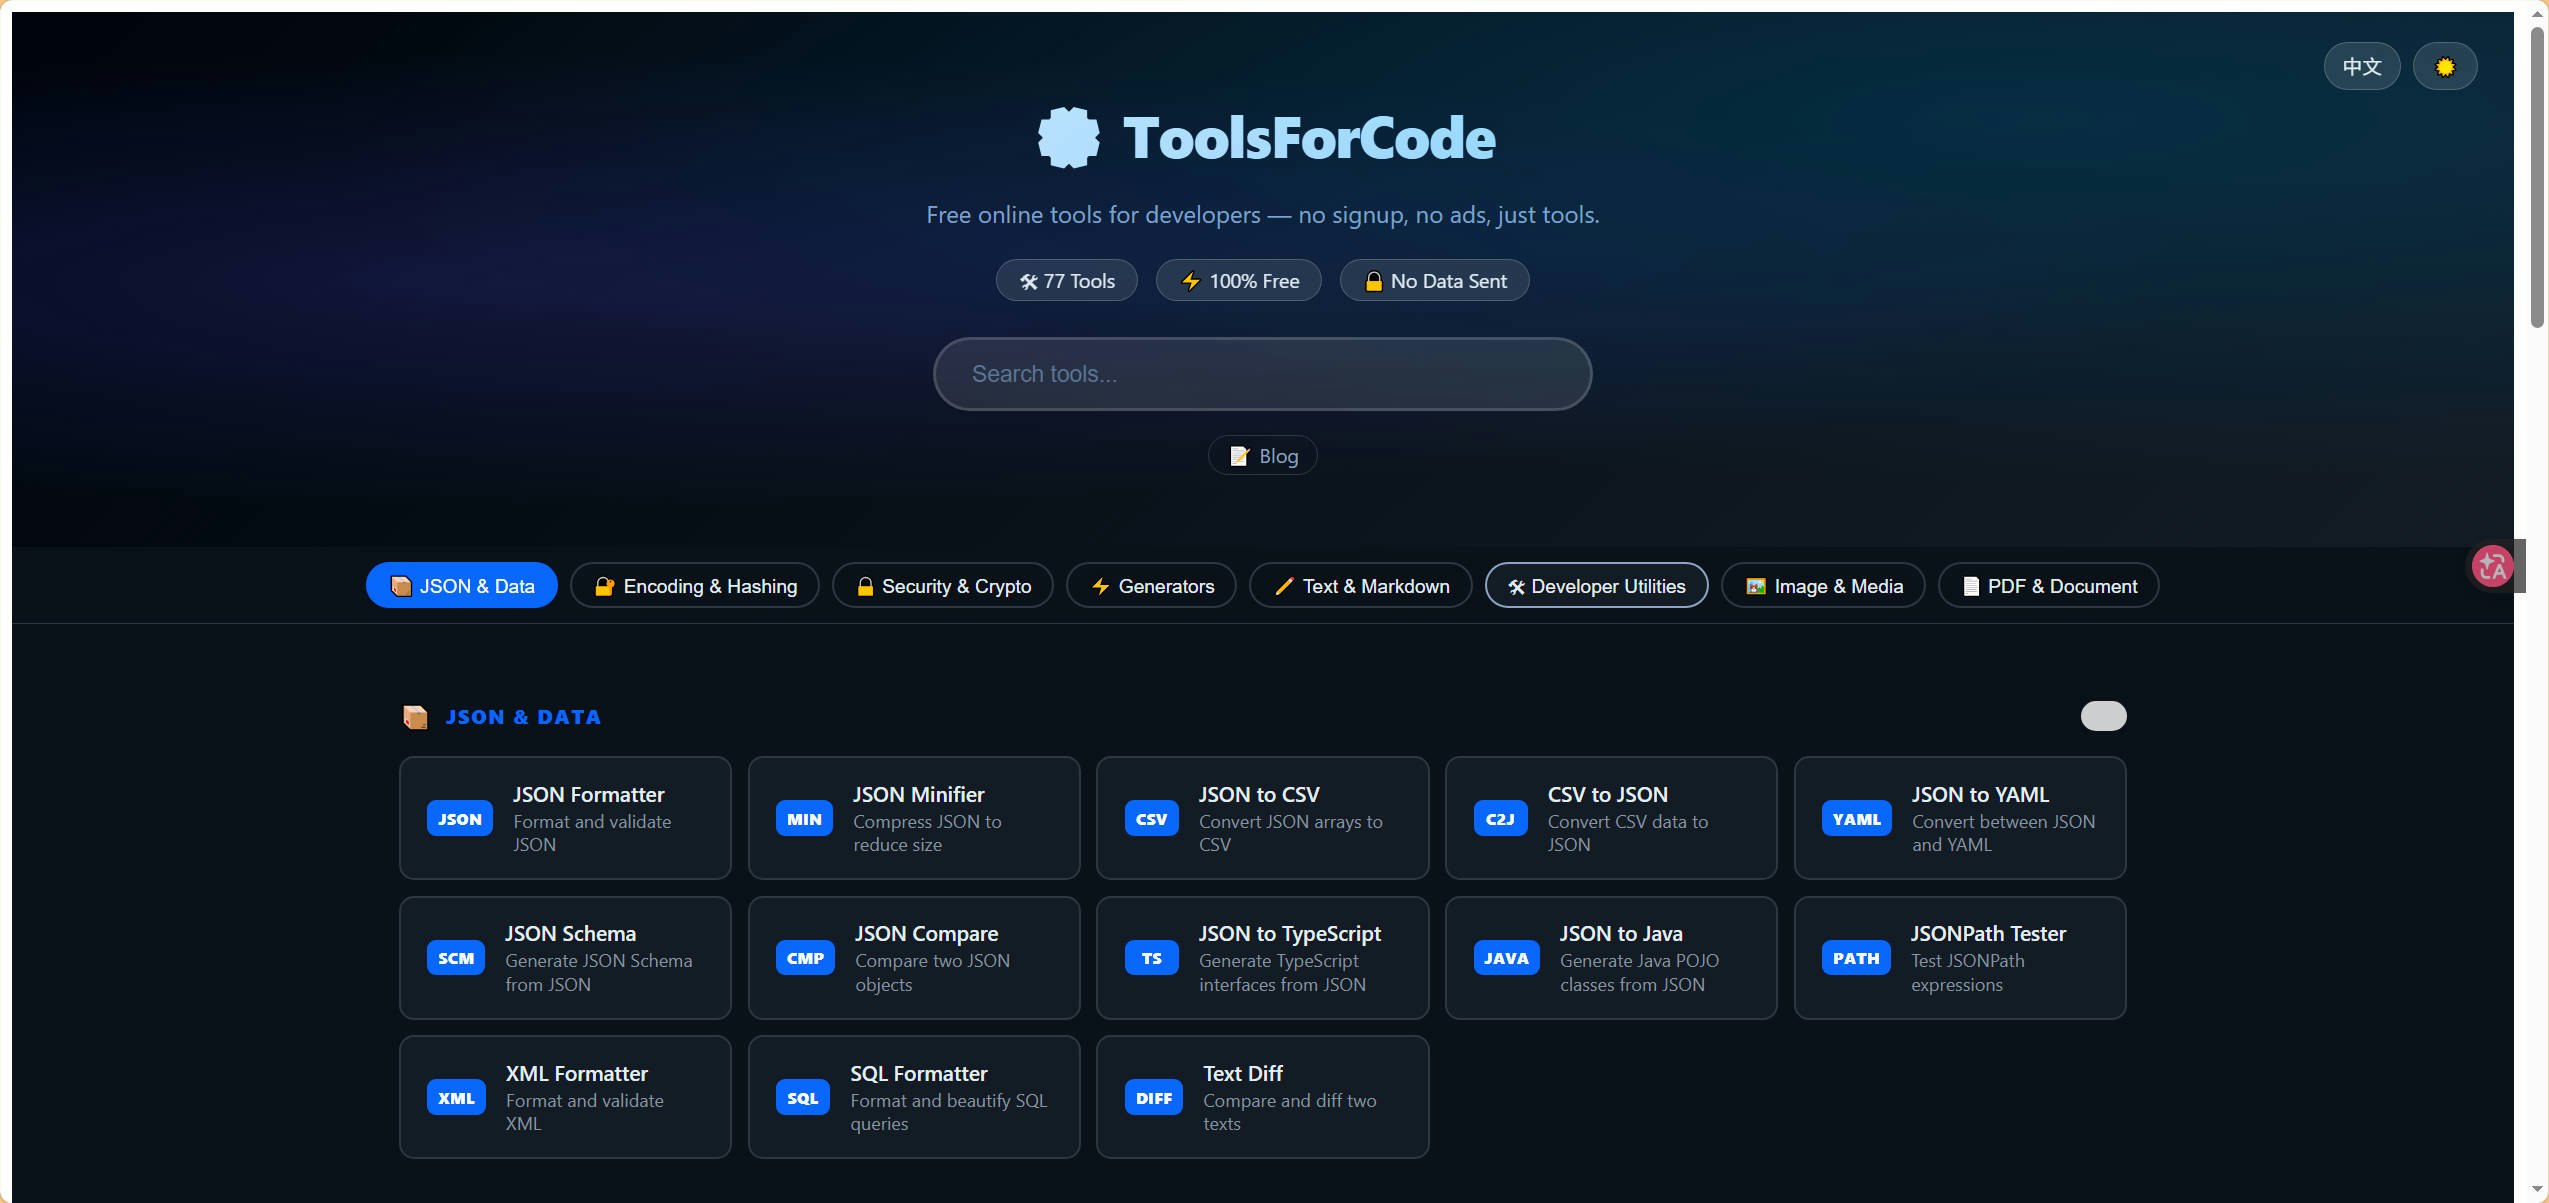Click the floating translate widget icon
This screenshot has width=2549, height=1203.
2491,565
